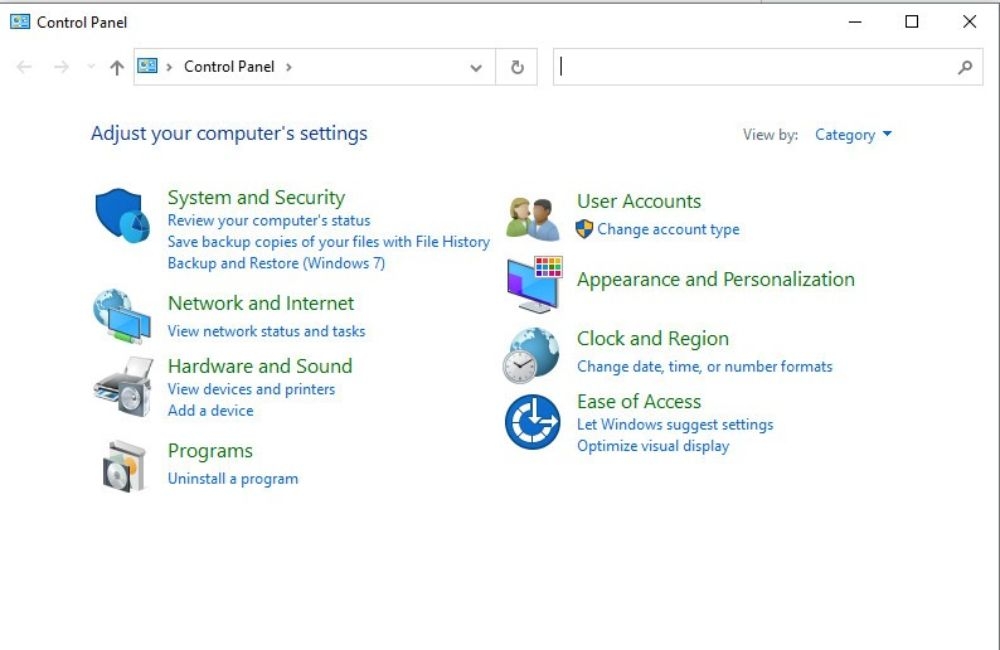Open the Programs disc box icon
Viewport: 1000px width, 650px height.
tap(124, 466)
